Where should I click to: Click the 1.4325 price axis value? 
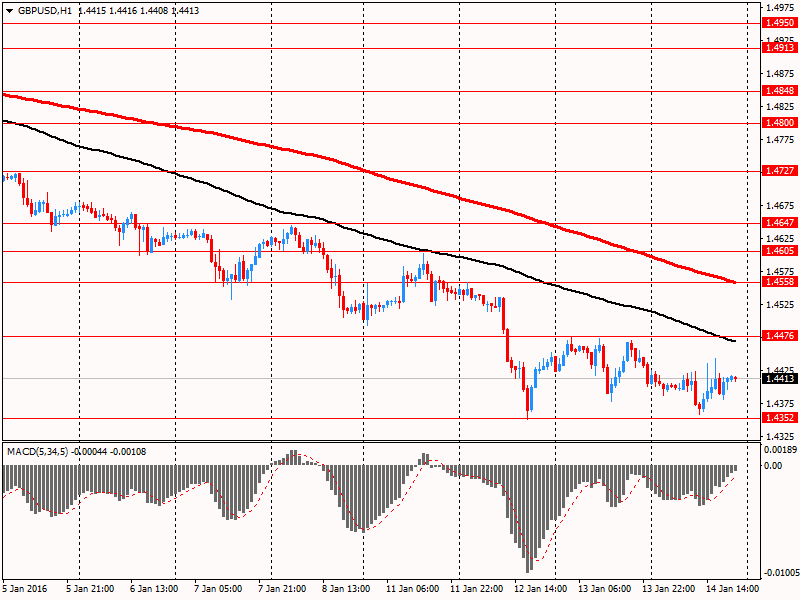[x=780, y=437]
